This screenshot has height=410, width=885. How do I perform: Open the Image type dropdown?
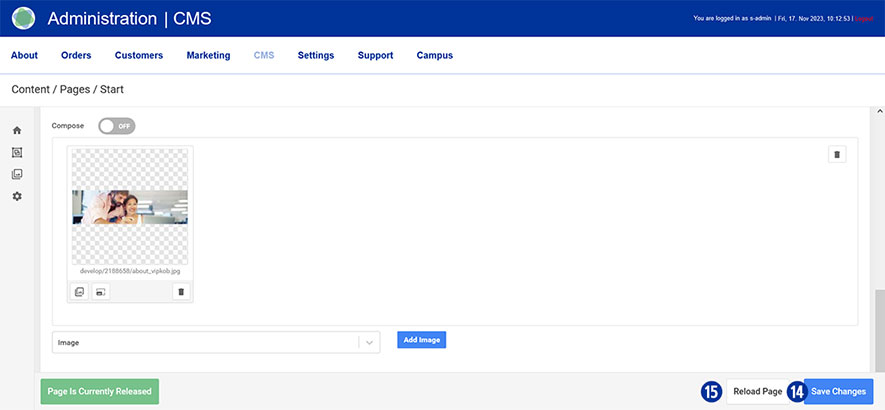pos(205,342)
